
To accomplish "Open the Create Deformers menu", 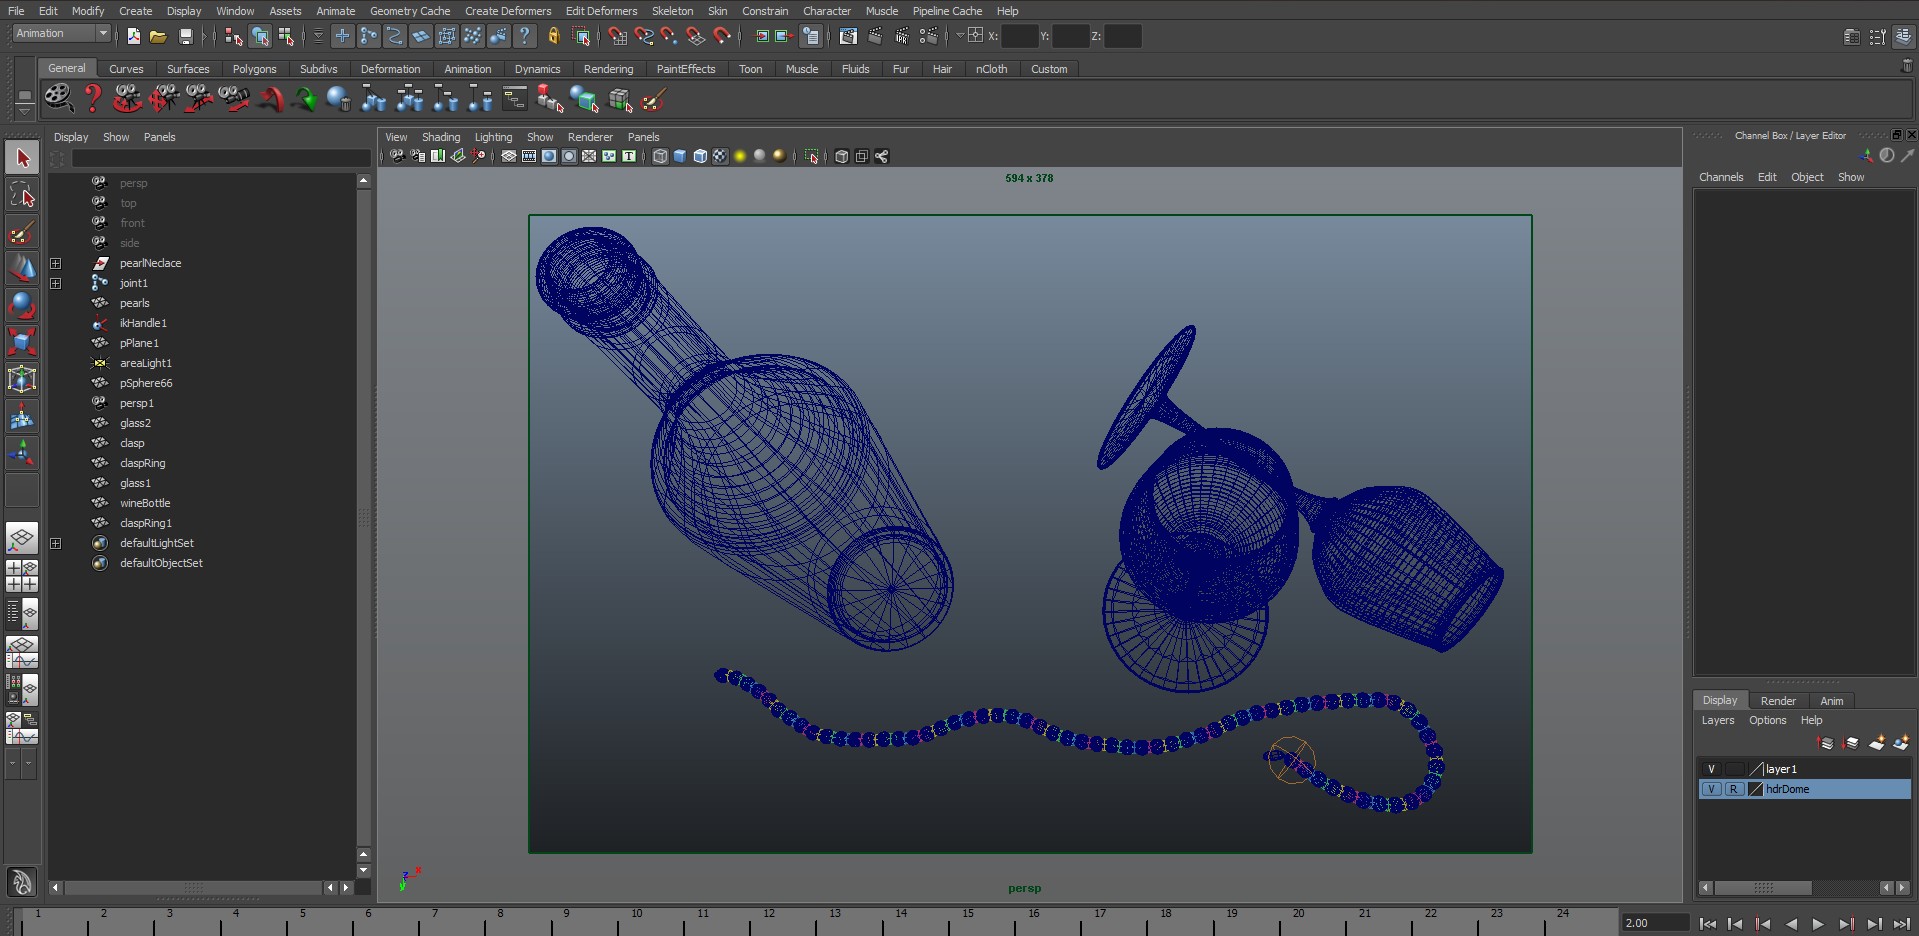I will (x=507, y=11).
